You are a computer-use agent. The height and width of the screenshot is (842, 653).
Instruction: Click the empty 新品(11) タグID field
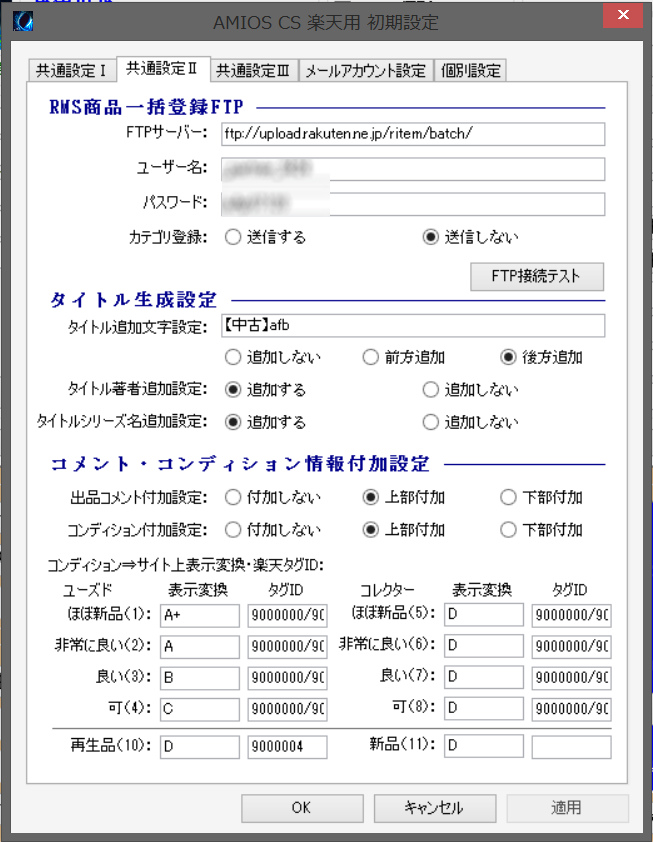coord(571,746)
